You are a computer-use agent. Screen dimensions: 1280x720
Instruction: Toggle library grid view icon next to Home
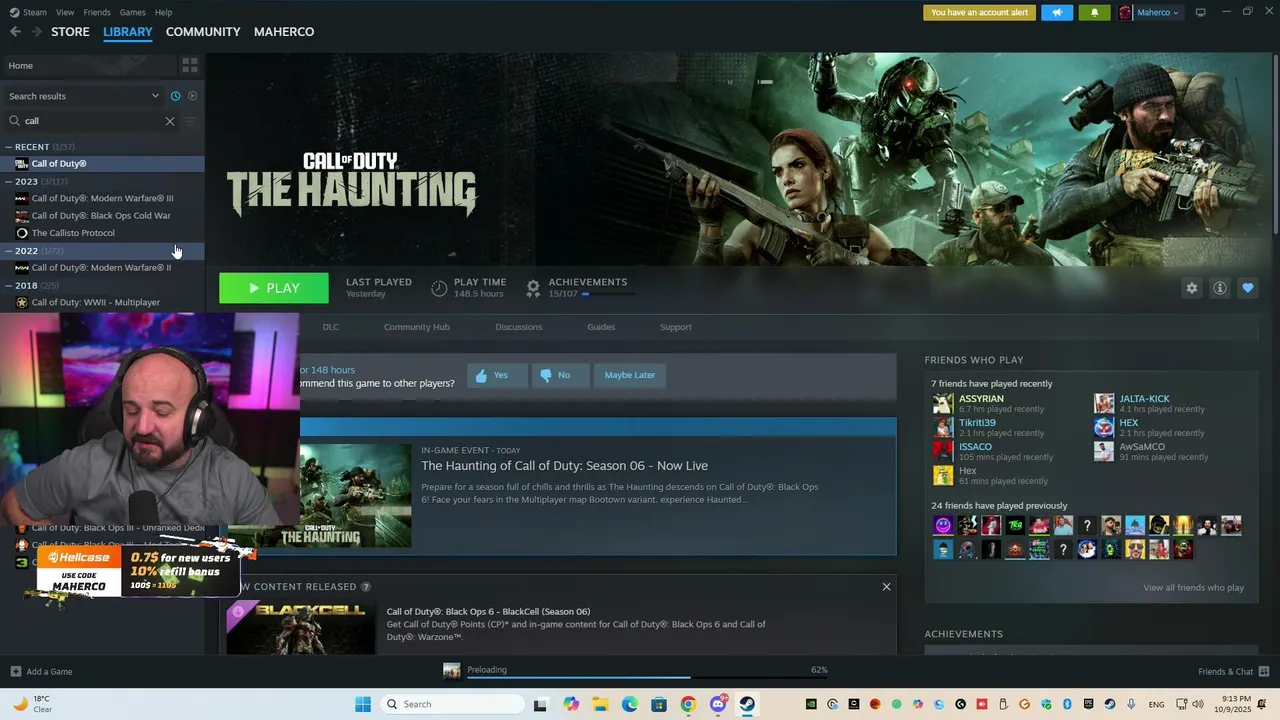click(189, 65)
